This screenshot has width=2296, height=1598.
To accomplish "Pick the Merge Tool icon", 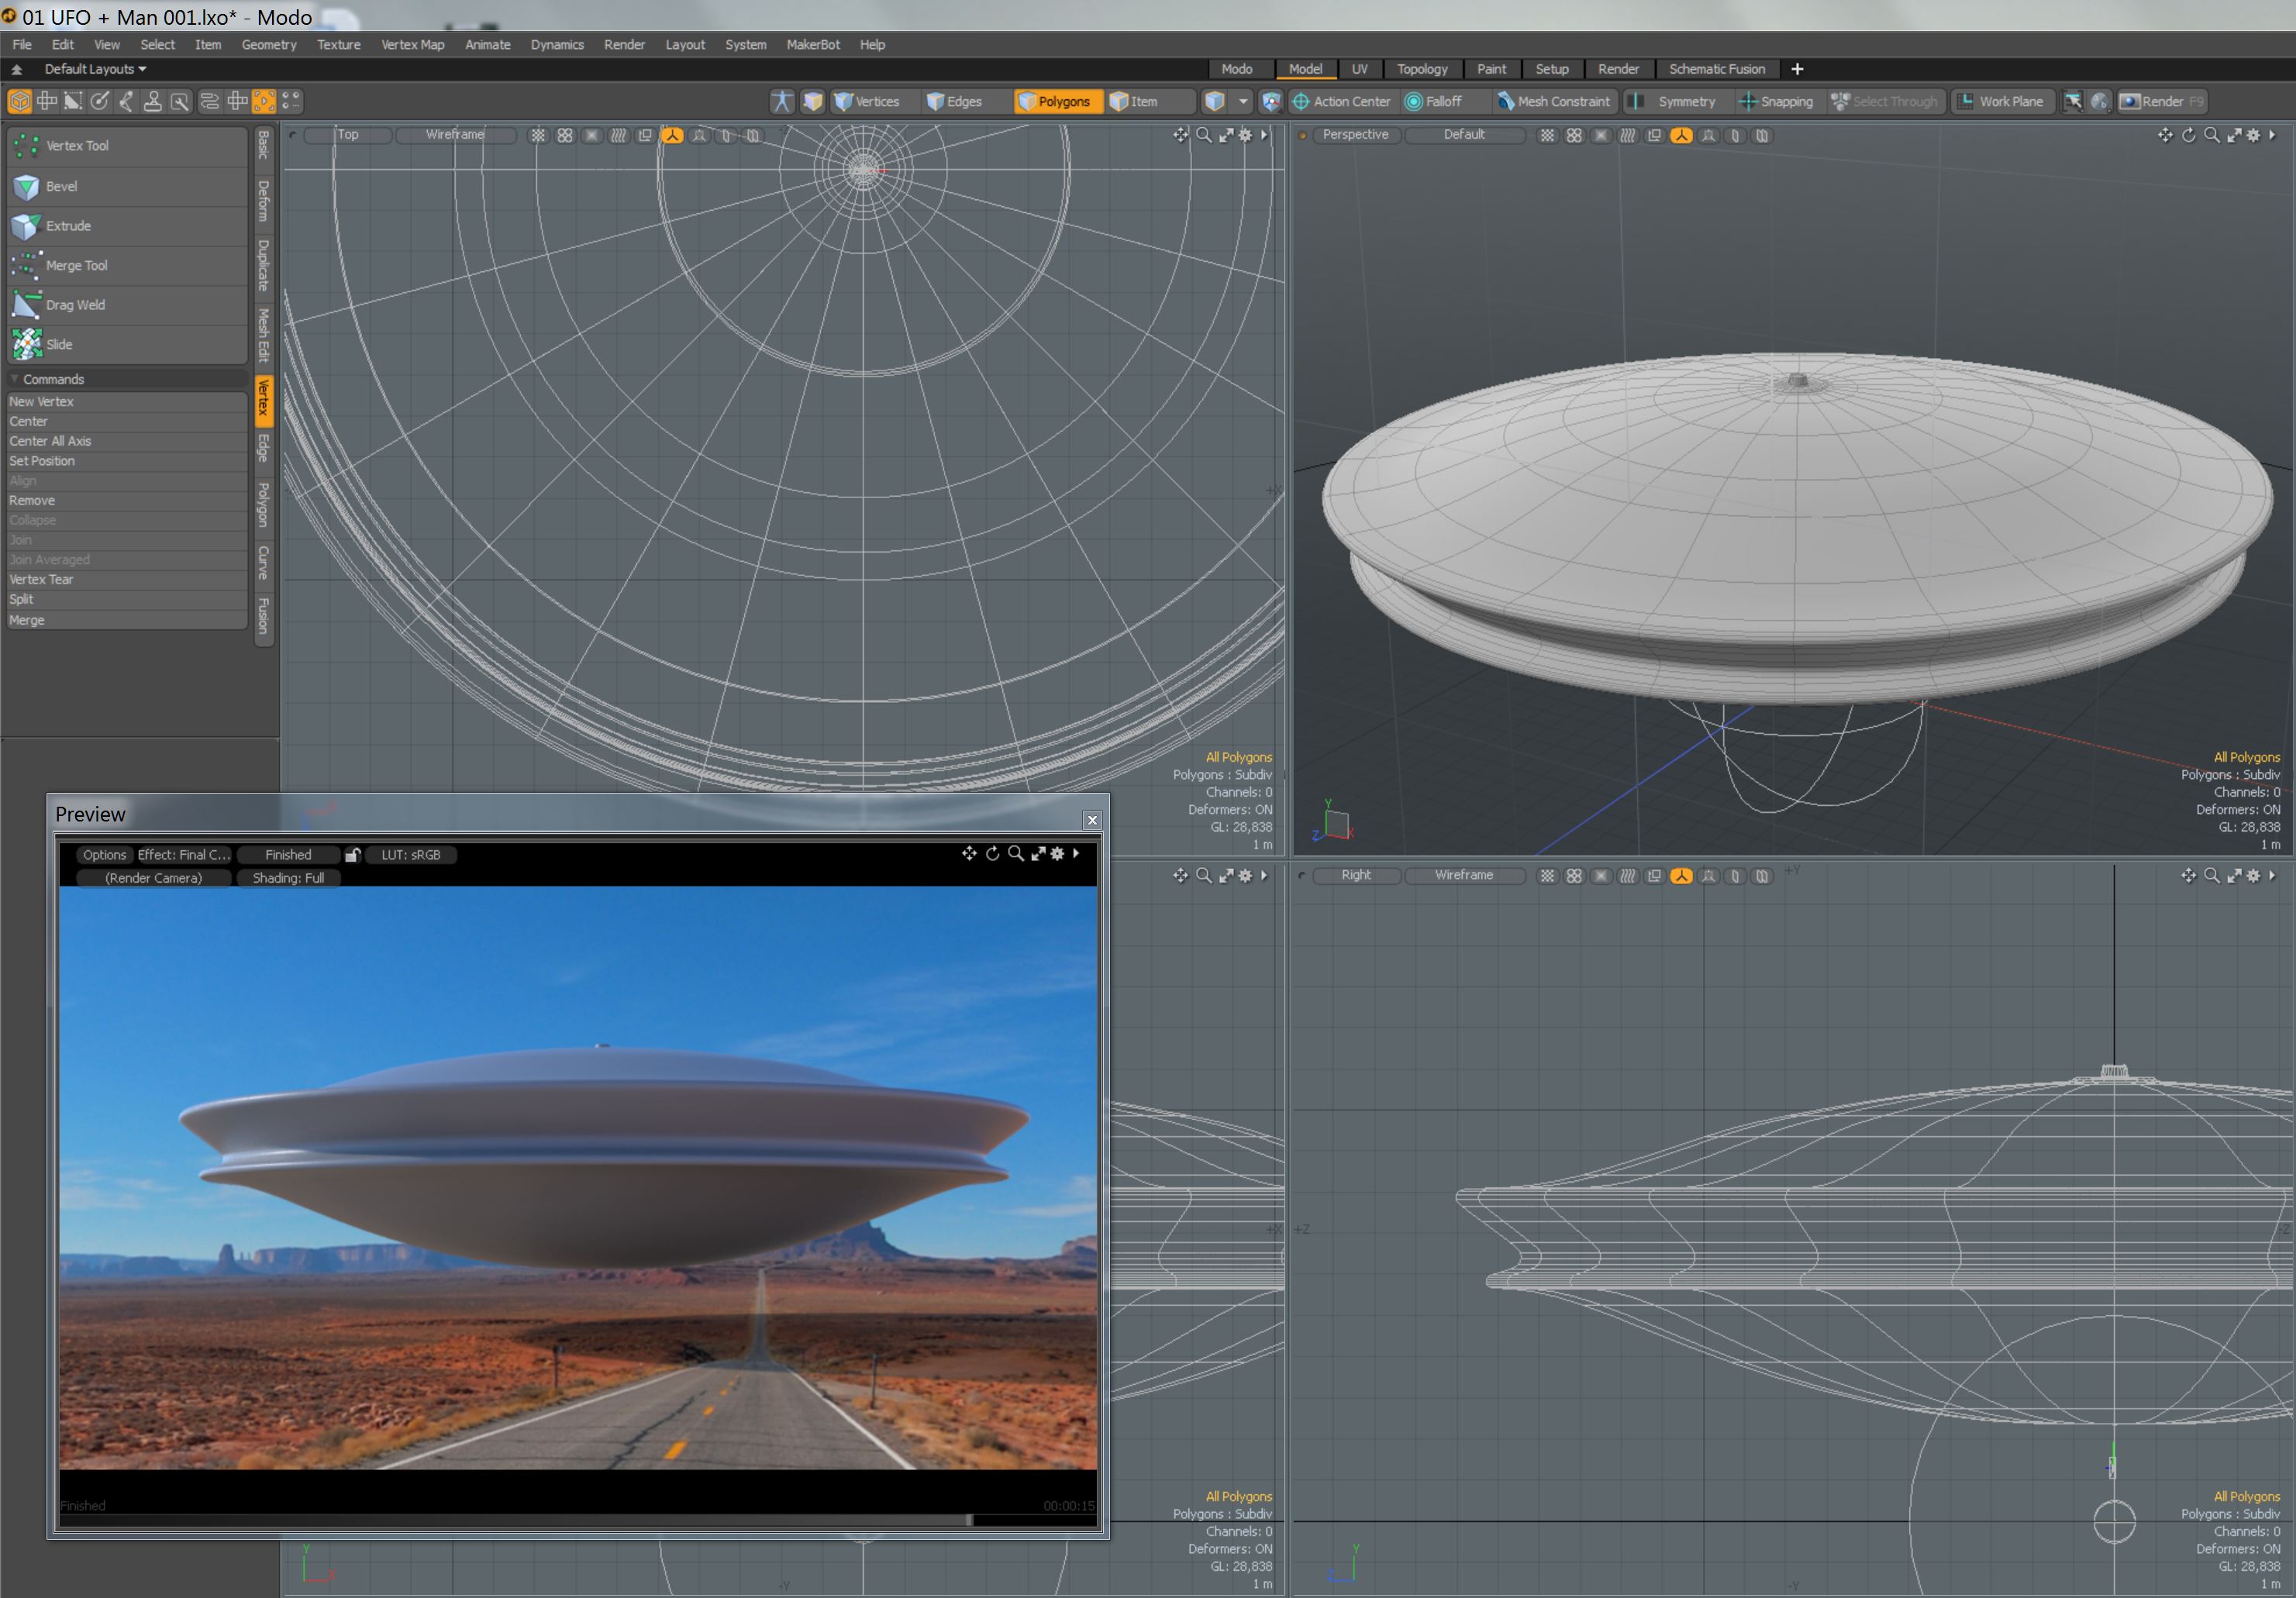I will pyautogui.click(x=26, y=266).
